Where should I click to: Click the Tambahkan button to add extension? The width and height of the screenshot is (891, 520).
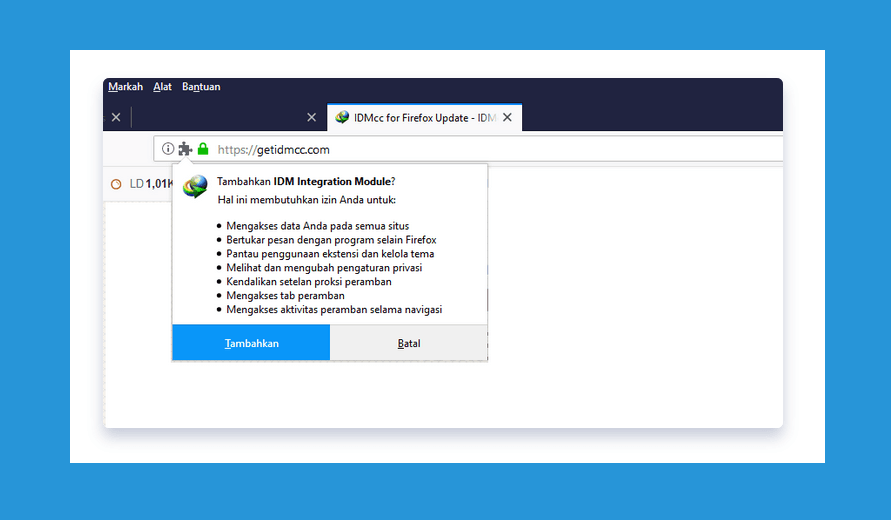coord(251,343)
